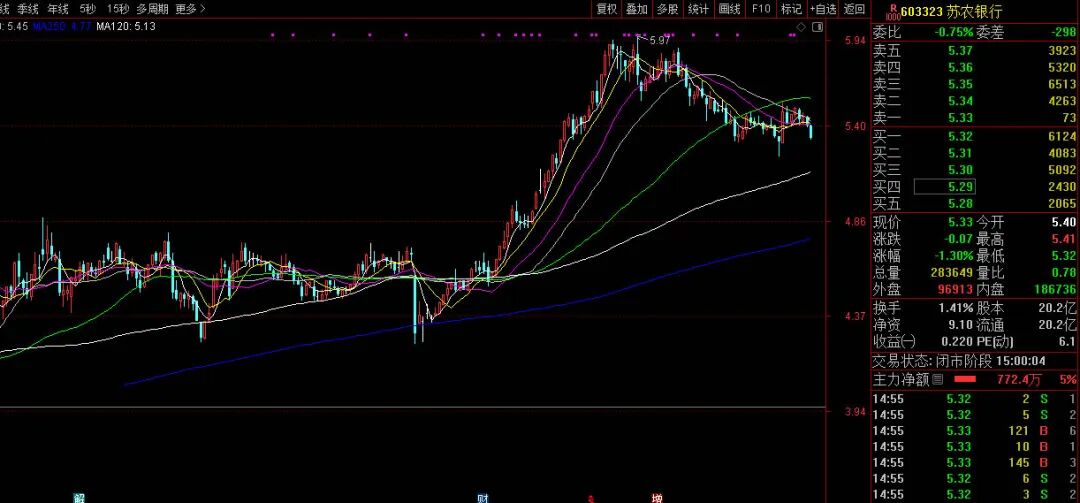Click +自选 to add to watchlist
The width and height of the screenshot is (1080, 503).
pos(823,9)
